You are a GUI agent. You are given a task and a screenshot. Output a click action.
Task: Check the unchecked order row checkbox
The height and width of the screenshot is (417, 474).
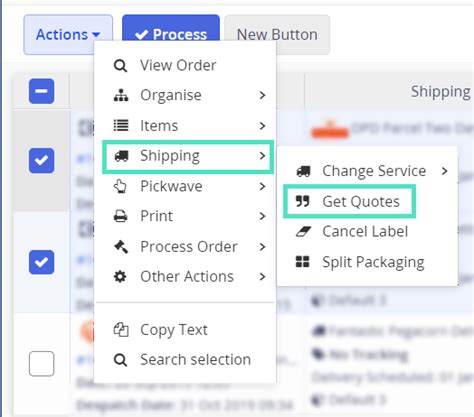41,363
